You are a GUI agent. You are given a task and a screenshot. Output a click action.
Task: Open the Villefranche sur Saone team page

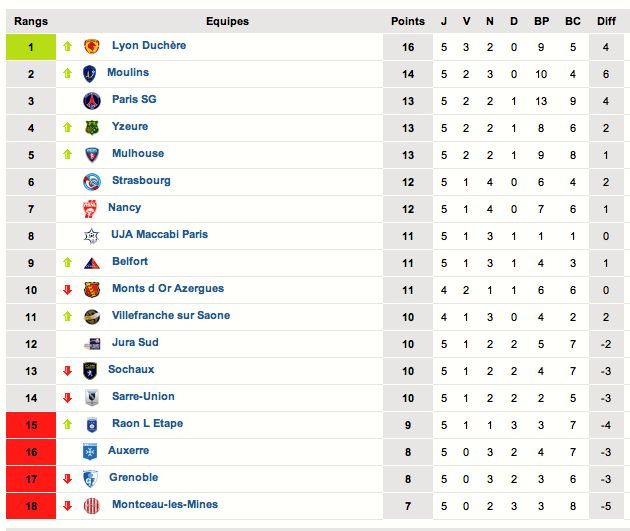click(171, 315)
